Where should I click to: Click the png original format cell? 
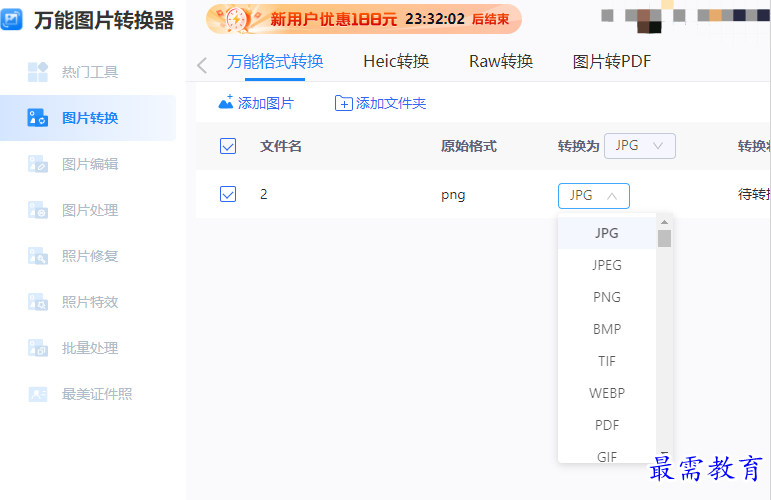(453, 195)
